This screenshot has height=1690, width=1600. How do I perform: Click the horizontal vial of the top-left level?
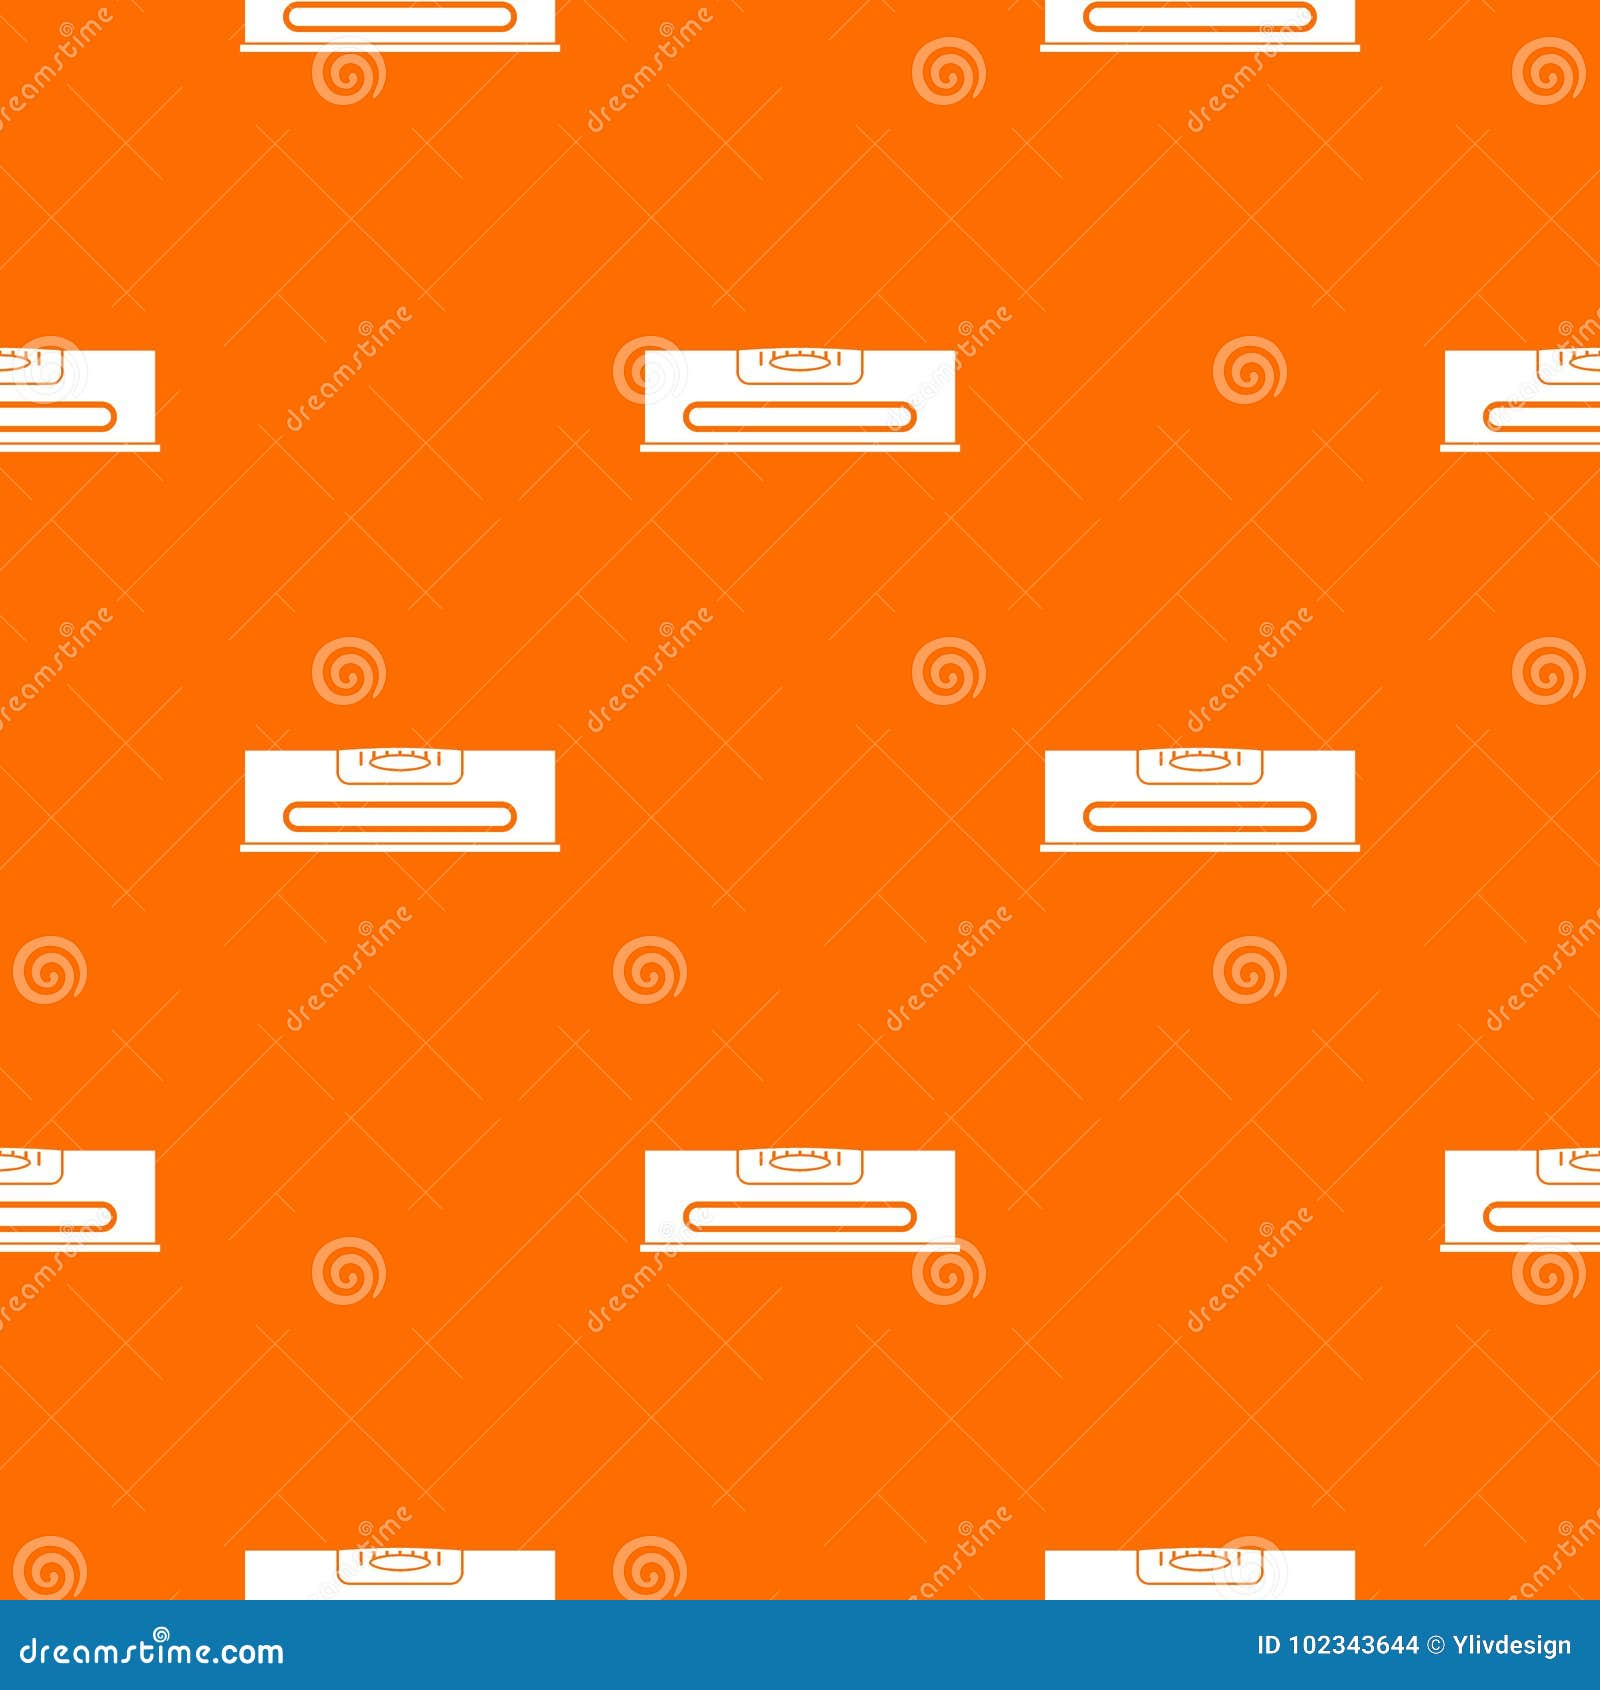(x=400, y=13)
